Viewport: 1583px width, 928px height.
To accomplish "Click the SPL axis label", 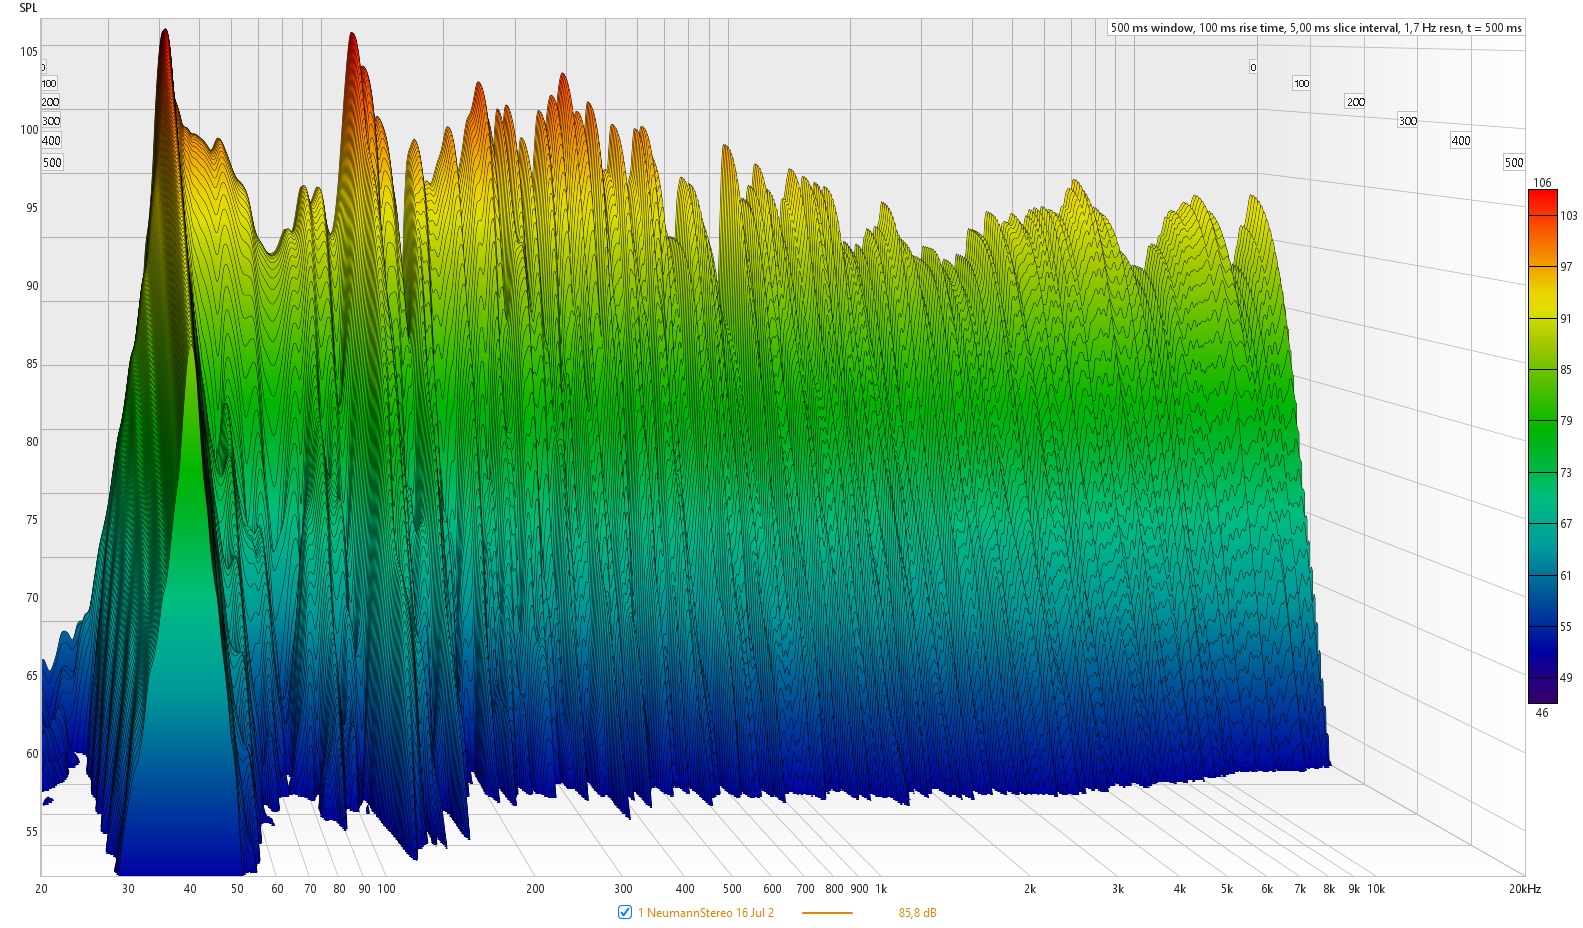I will [28, 8].
